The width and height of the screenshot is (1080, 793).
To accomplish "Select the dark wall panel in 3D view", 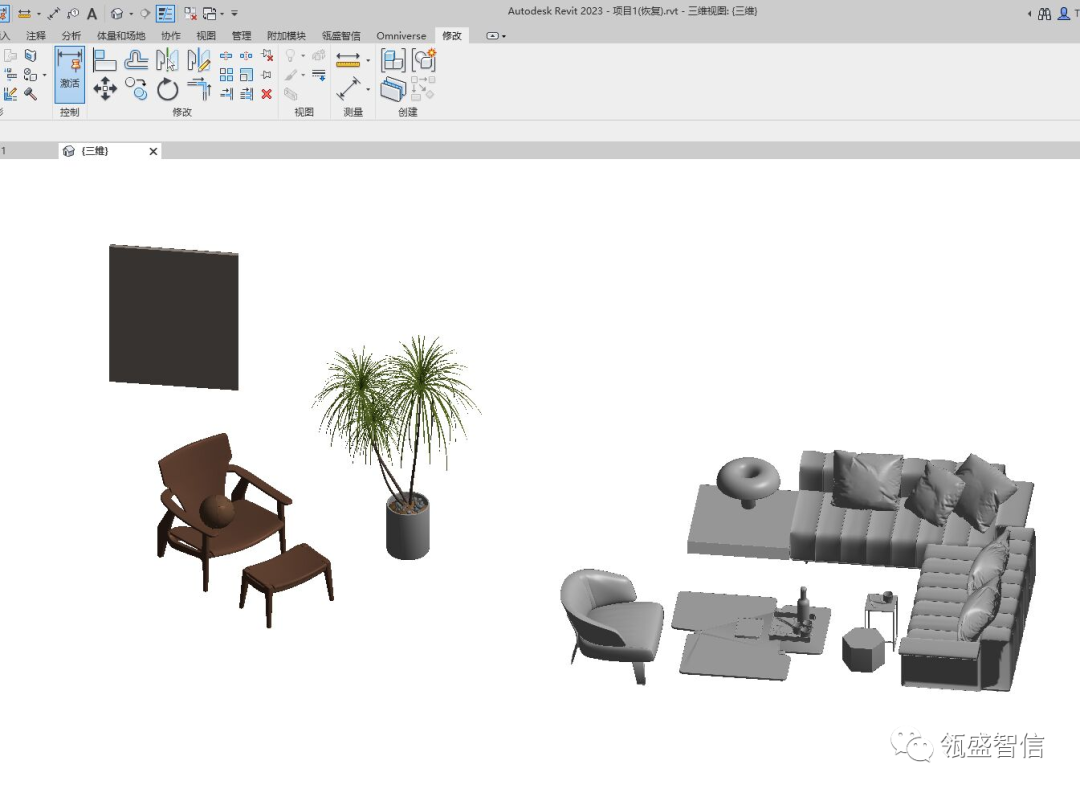I will (174, 317).
